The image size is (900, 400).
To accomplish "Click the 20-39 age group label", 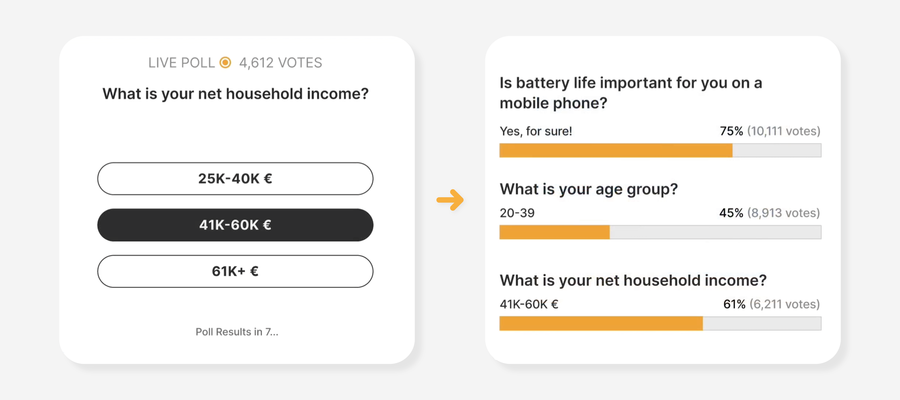I will coord(518,213).
